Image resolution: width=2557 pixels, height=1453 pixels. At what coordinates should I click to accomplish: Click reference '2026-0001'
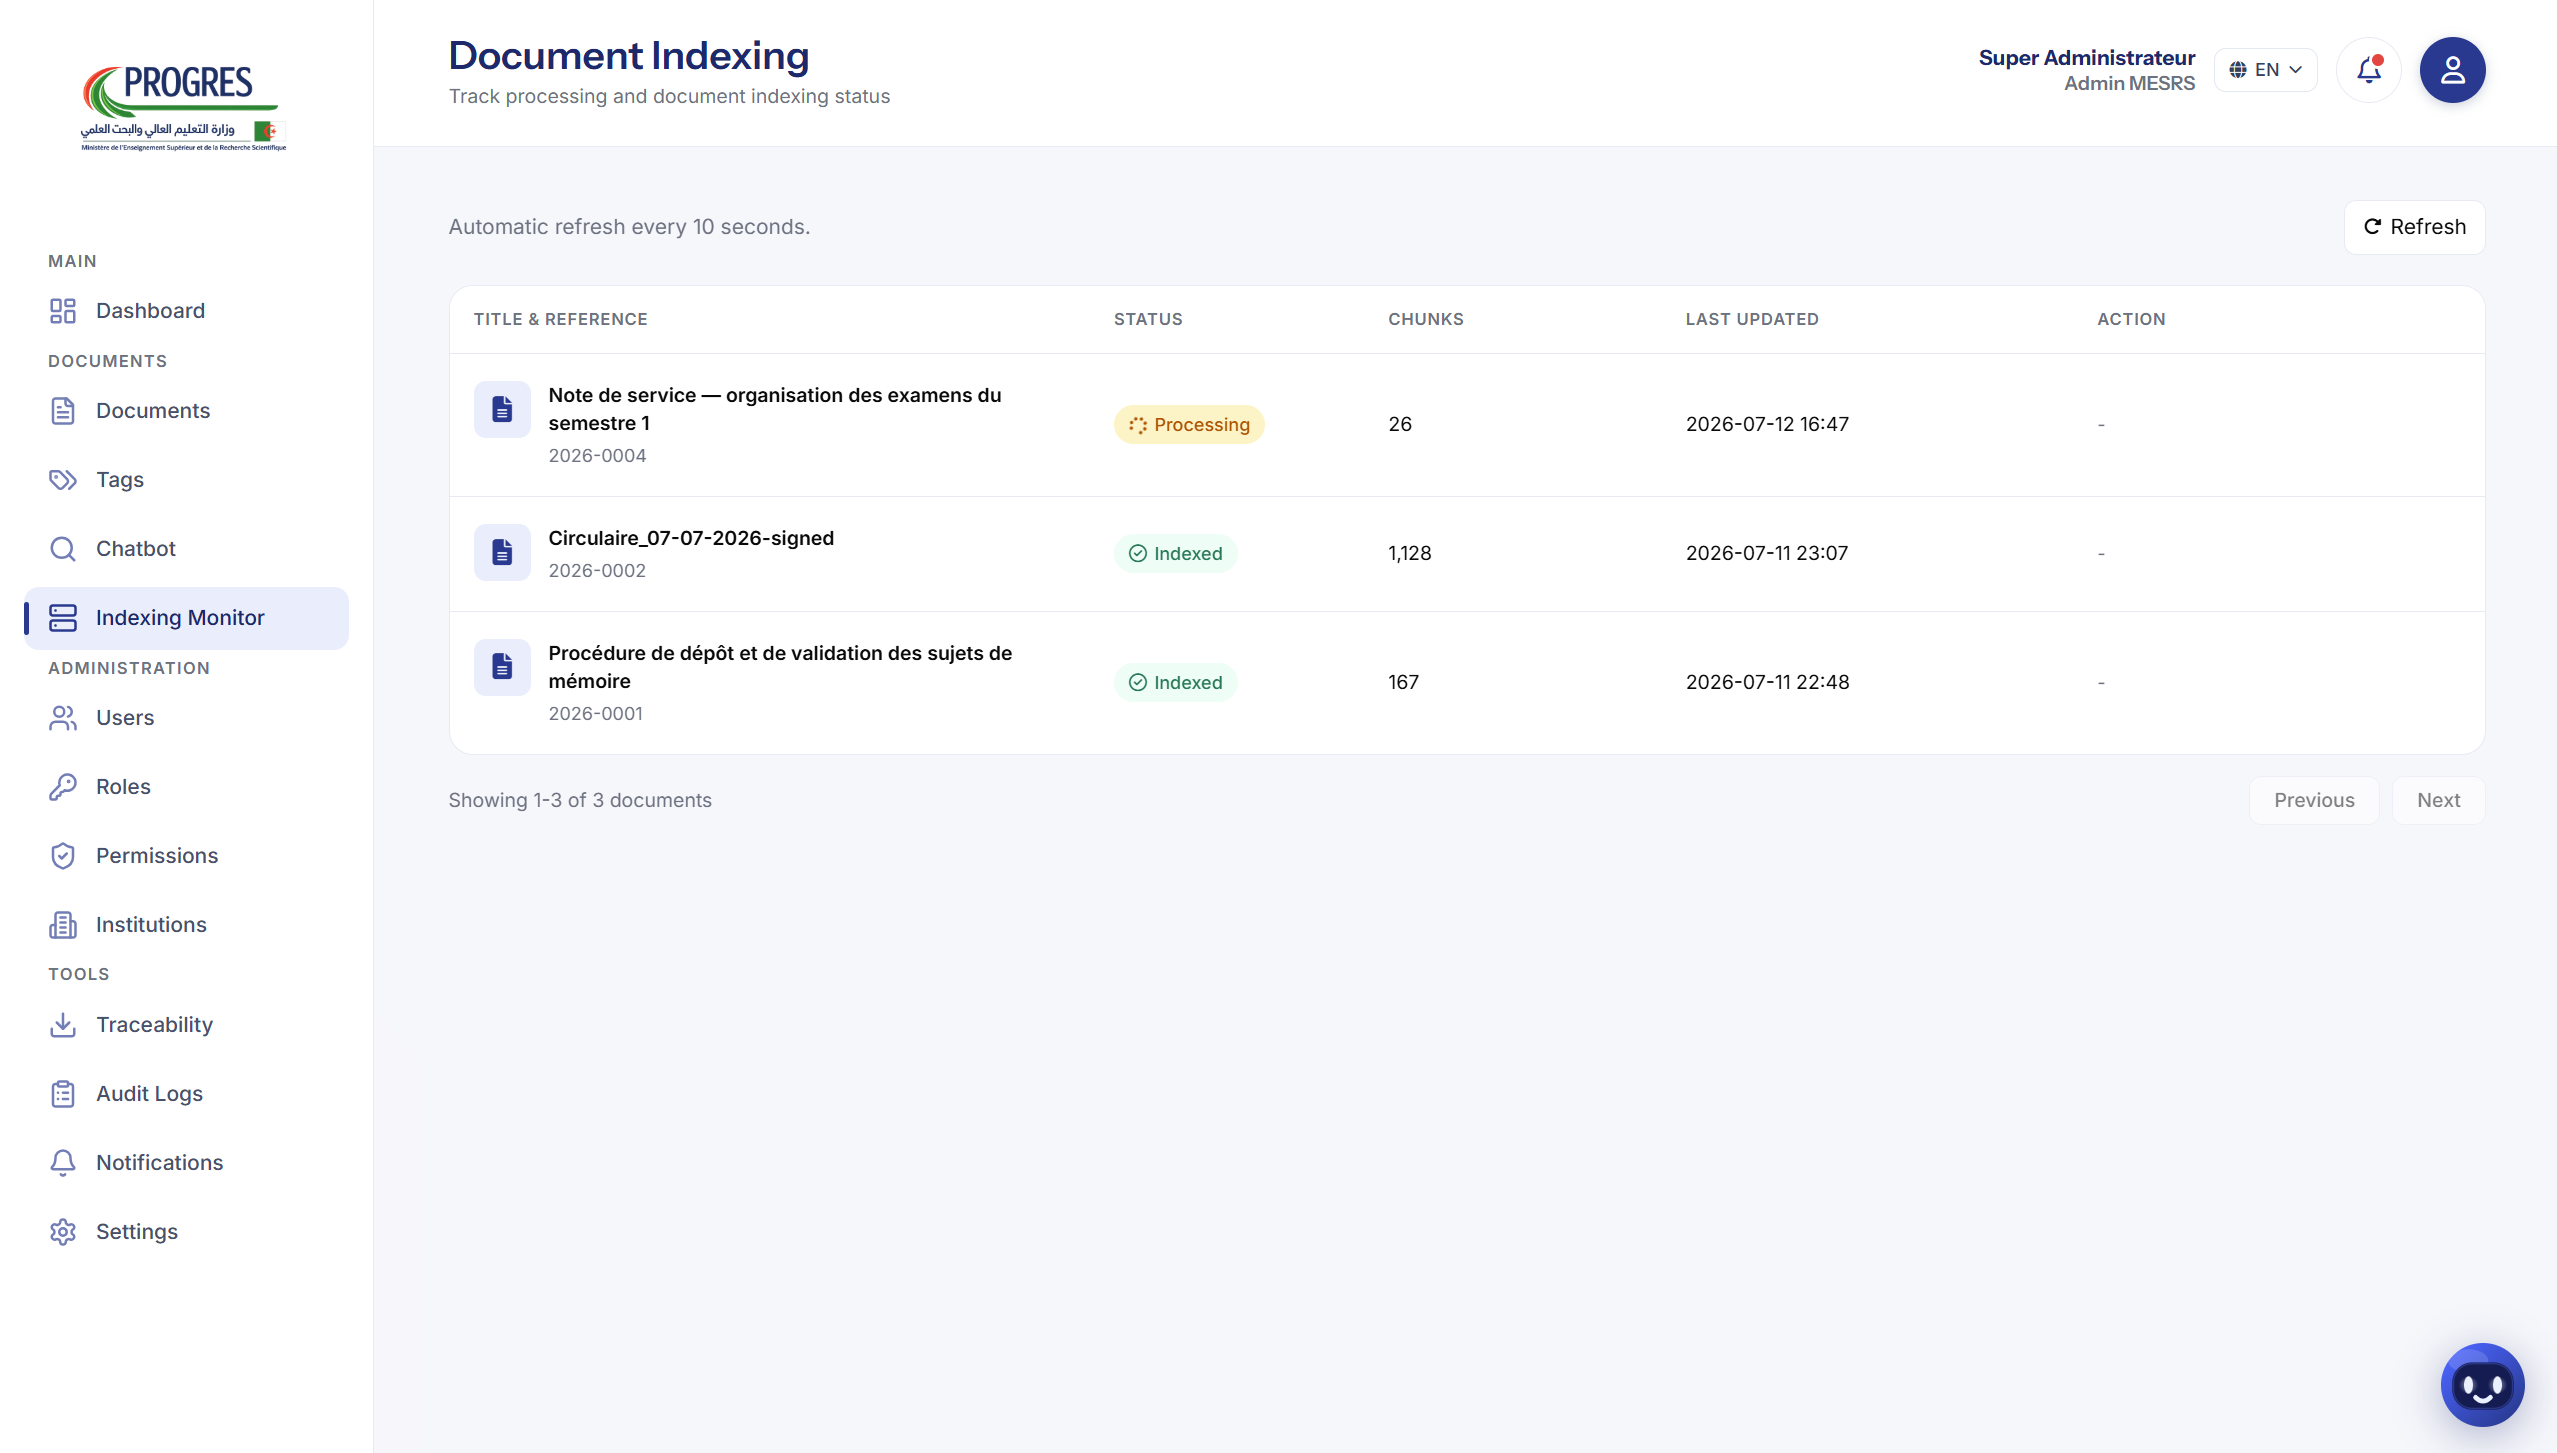click(x=596, y=714)
